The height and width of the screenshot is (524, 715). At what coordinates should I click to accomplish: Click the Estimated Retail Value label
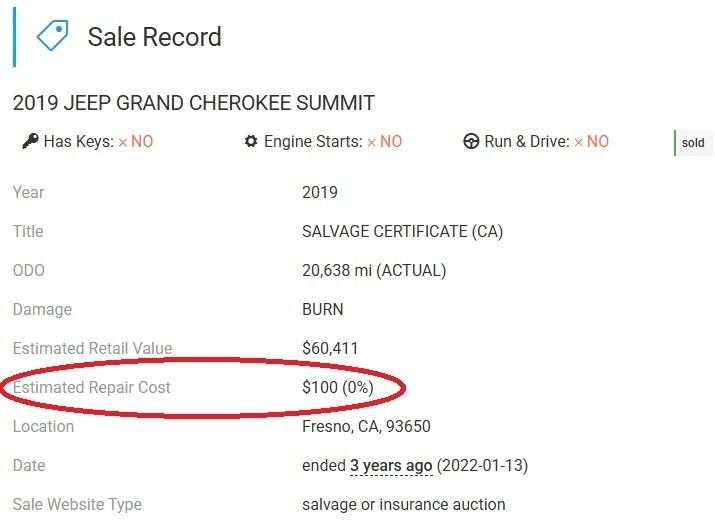(92, 349)
